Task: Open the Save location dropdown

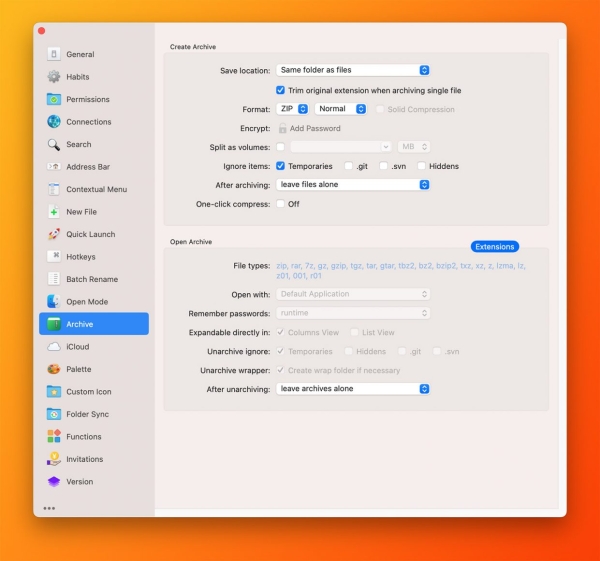Action: coord(353,70)
